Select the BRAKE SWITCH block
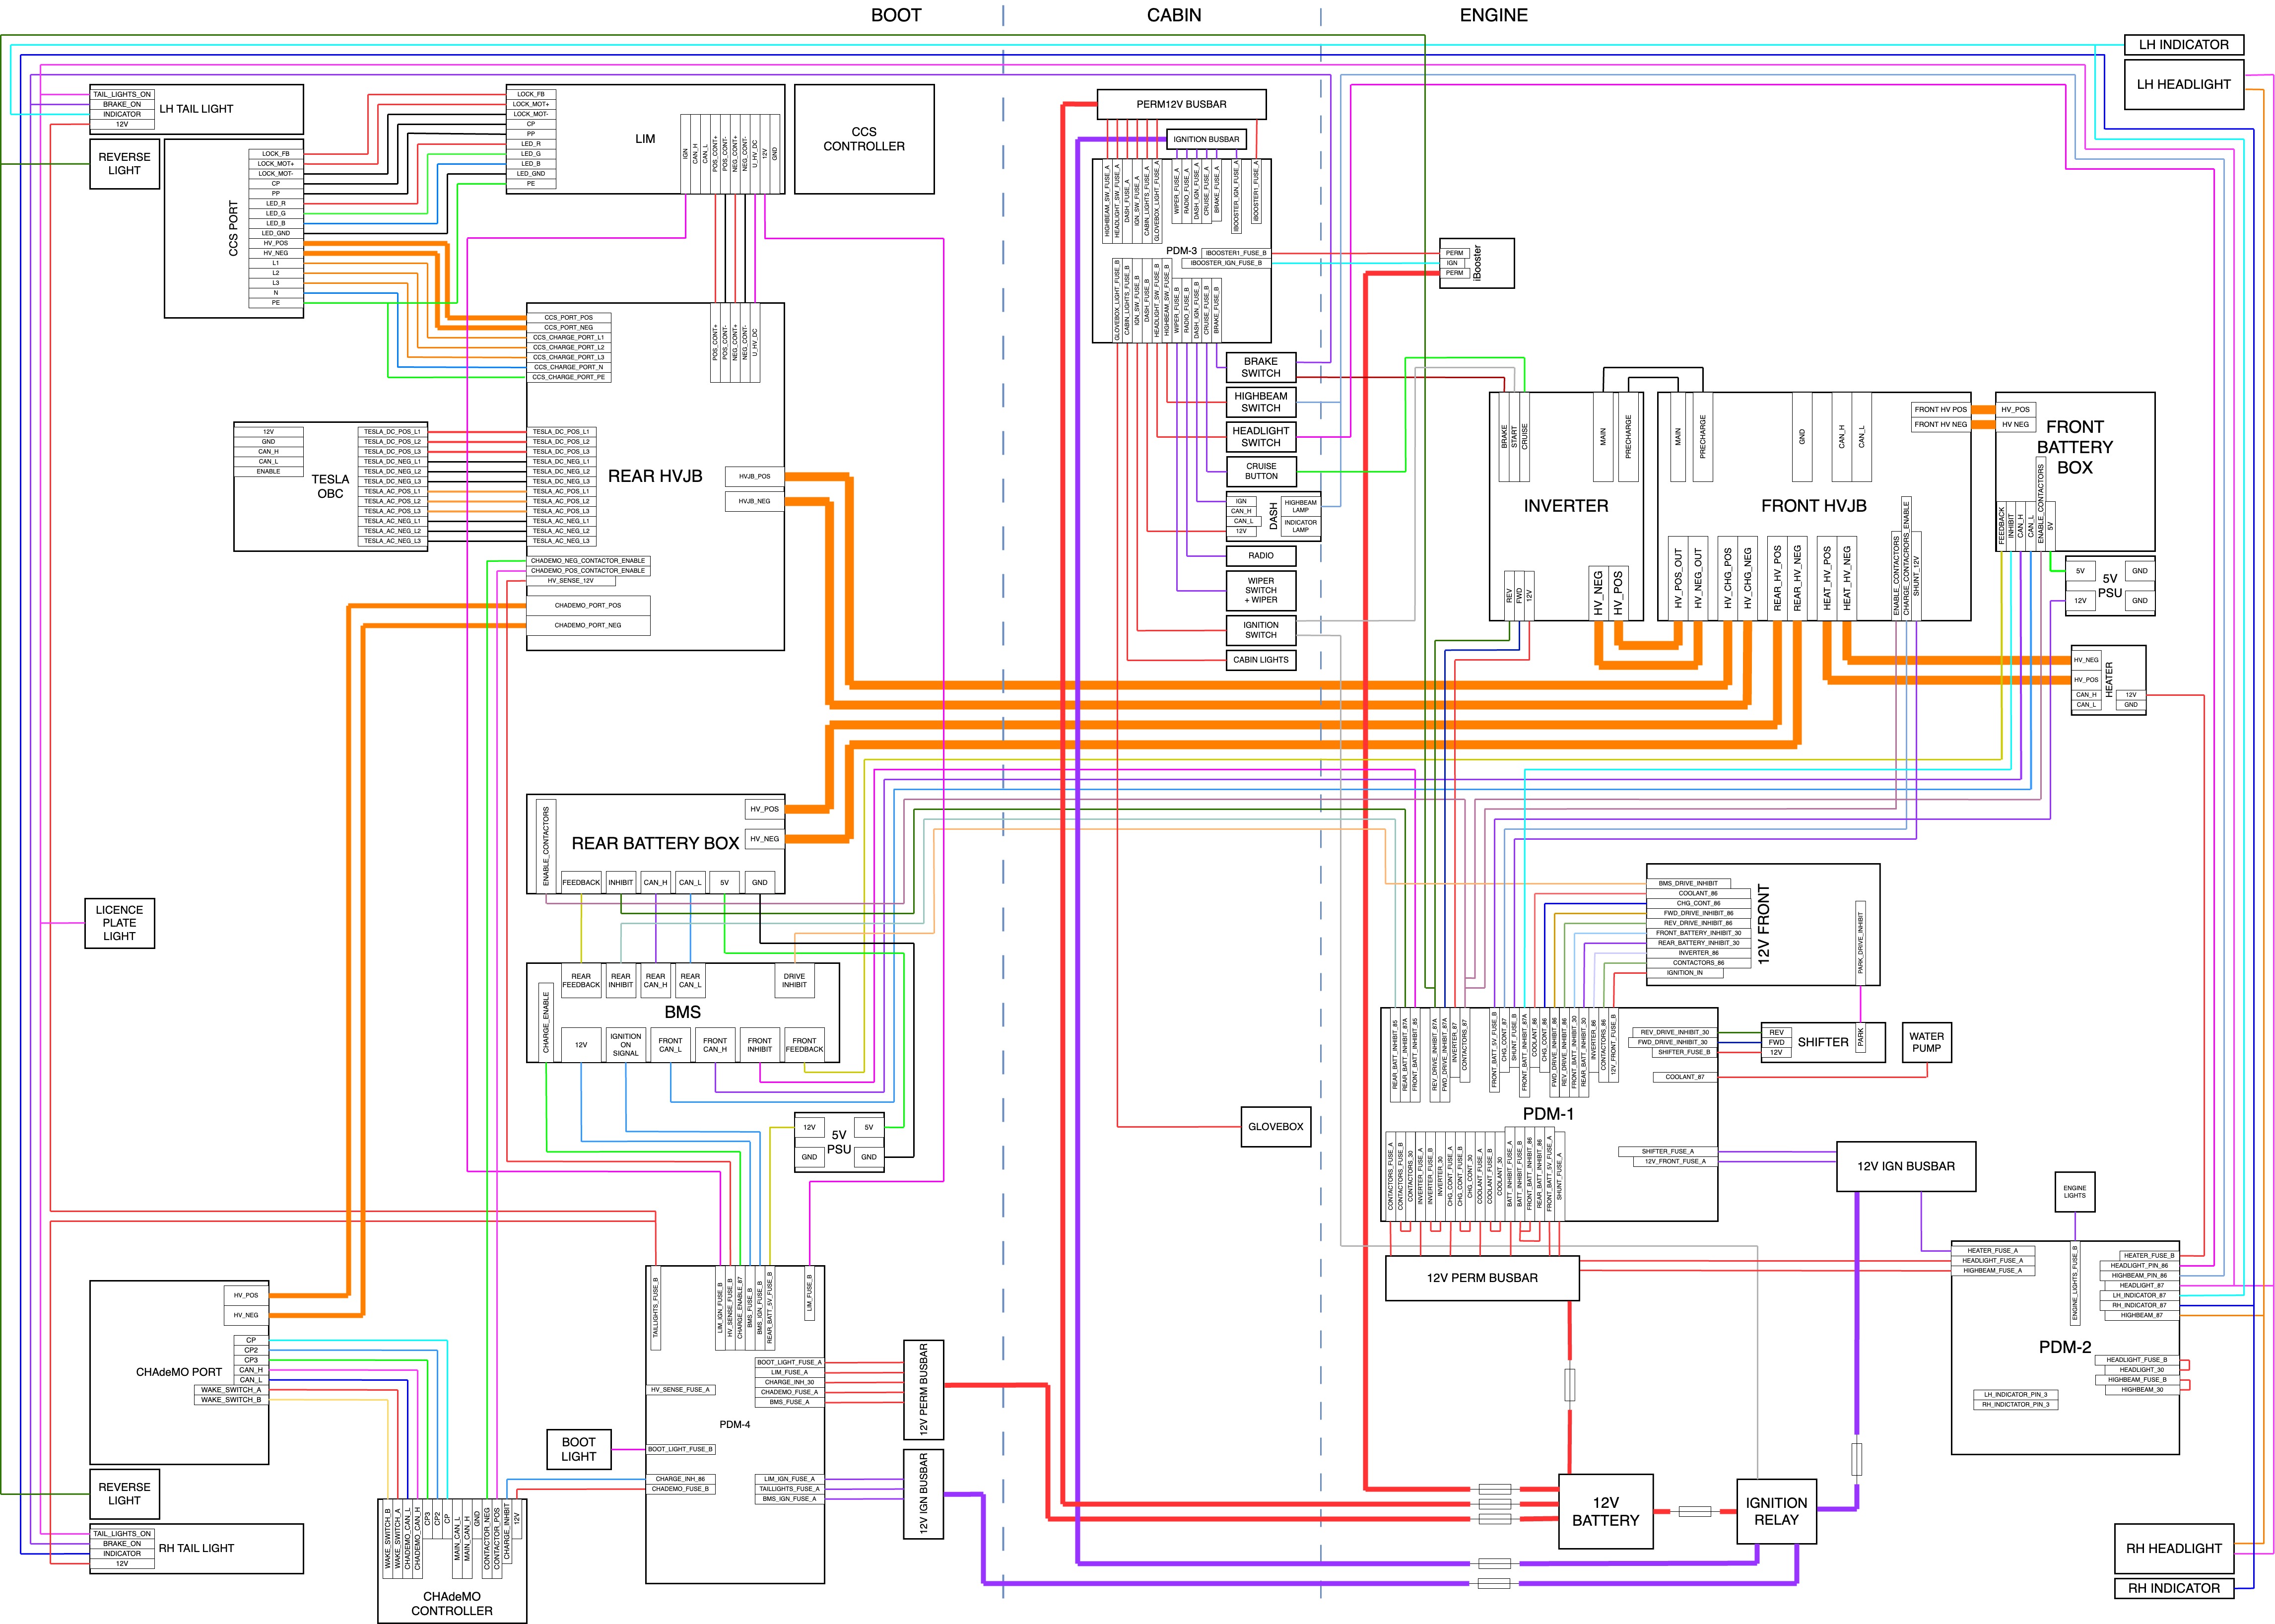The height and width of the screenshot is (1624, 2275). pos(1260,367)
